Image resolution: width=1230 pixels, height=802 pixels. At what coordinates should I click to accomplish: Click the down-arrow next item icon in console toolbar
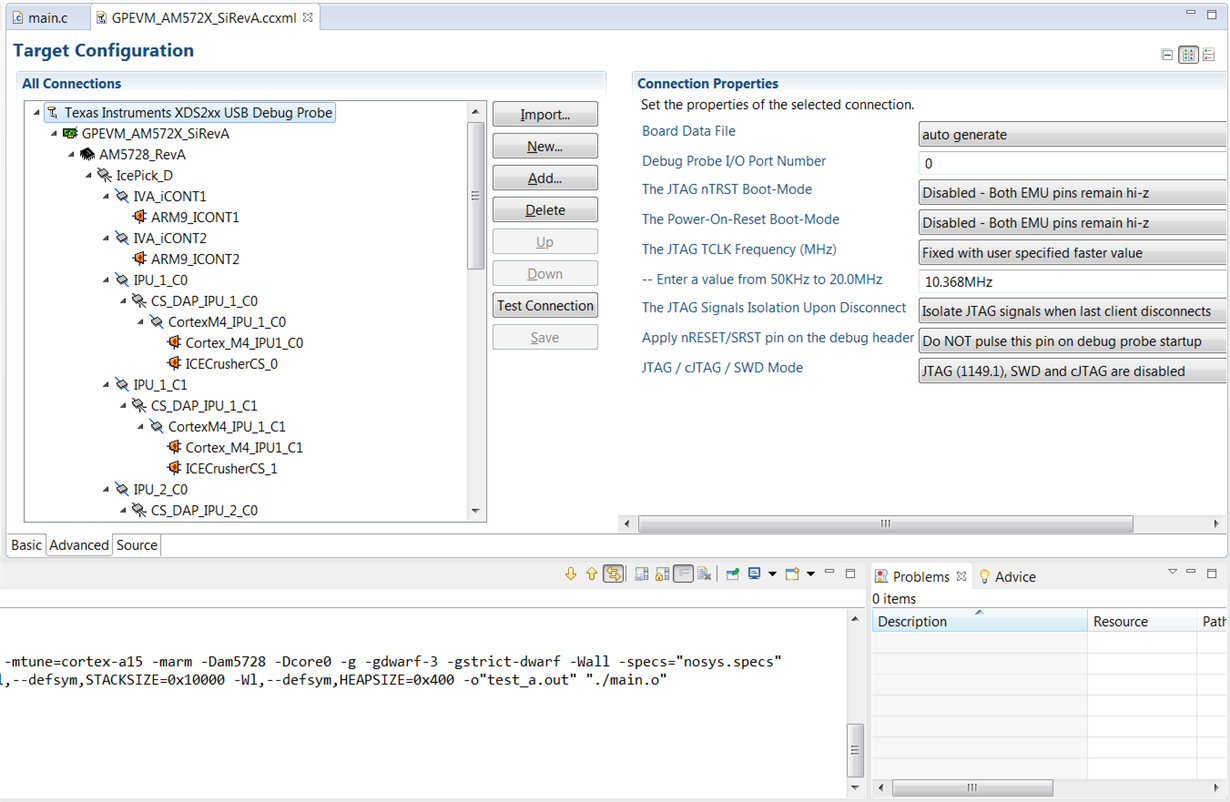click(571, 574)
